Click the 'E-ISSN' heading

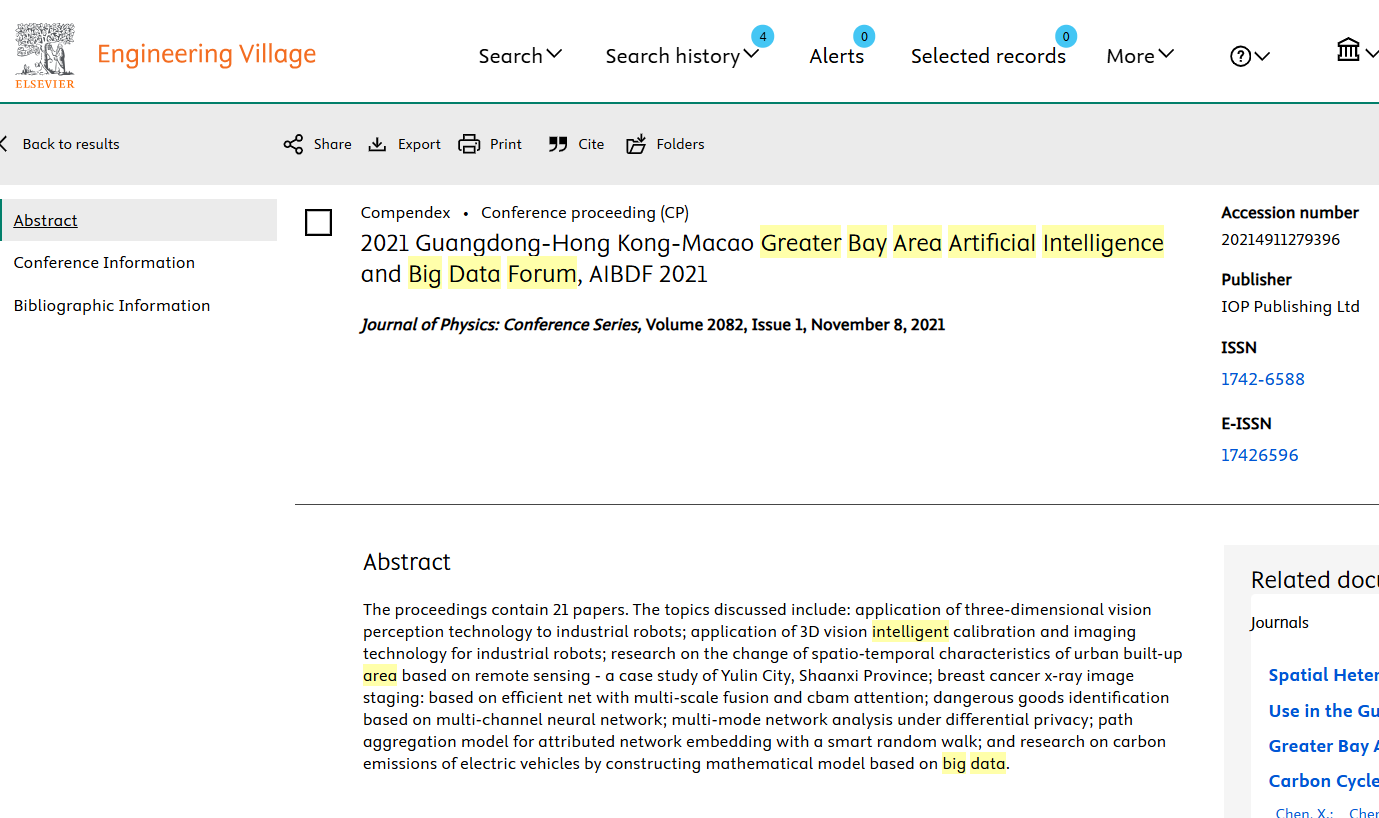coord(1246,424)
